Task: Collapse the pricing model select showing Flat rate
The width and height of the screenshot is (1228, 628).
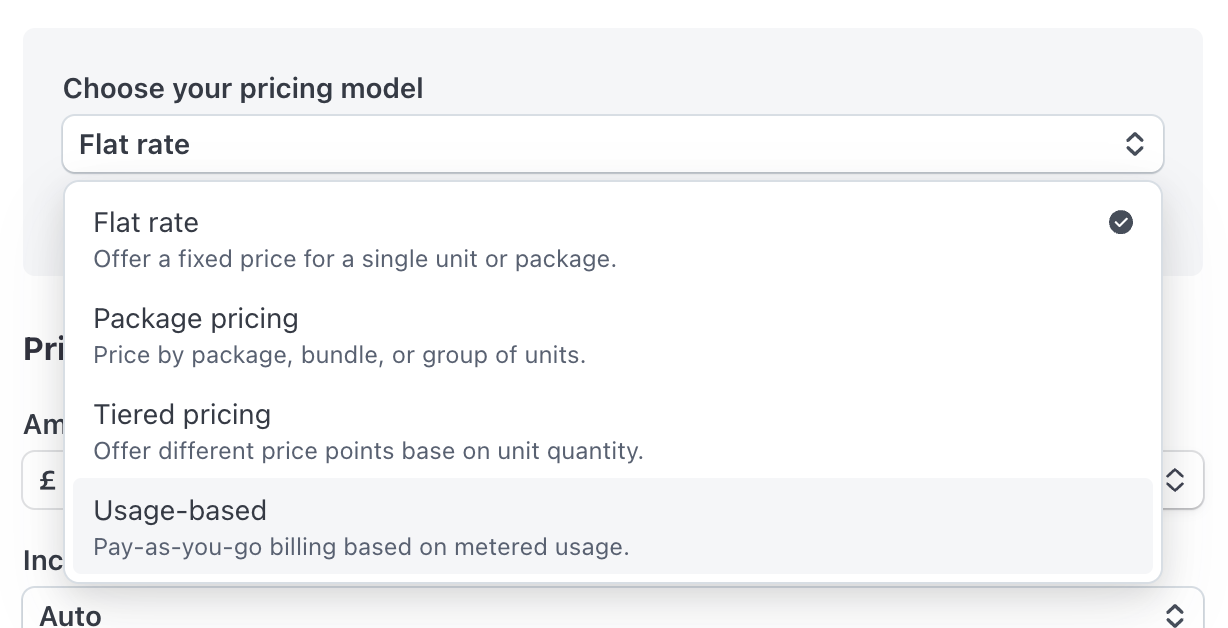Action: pos(600,144)
